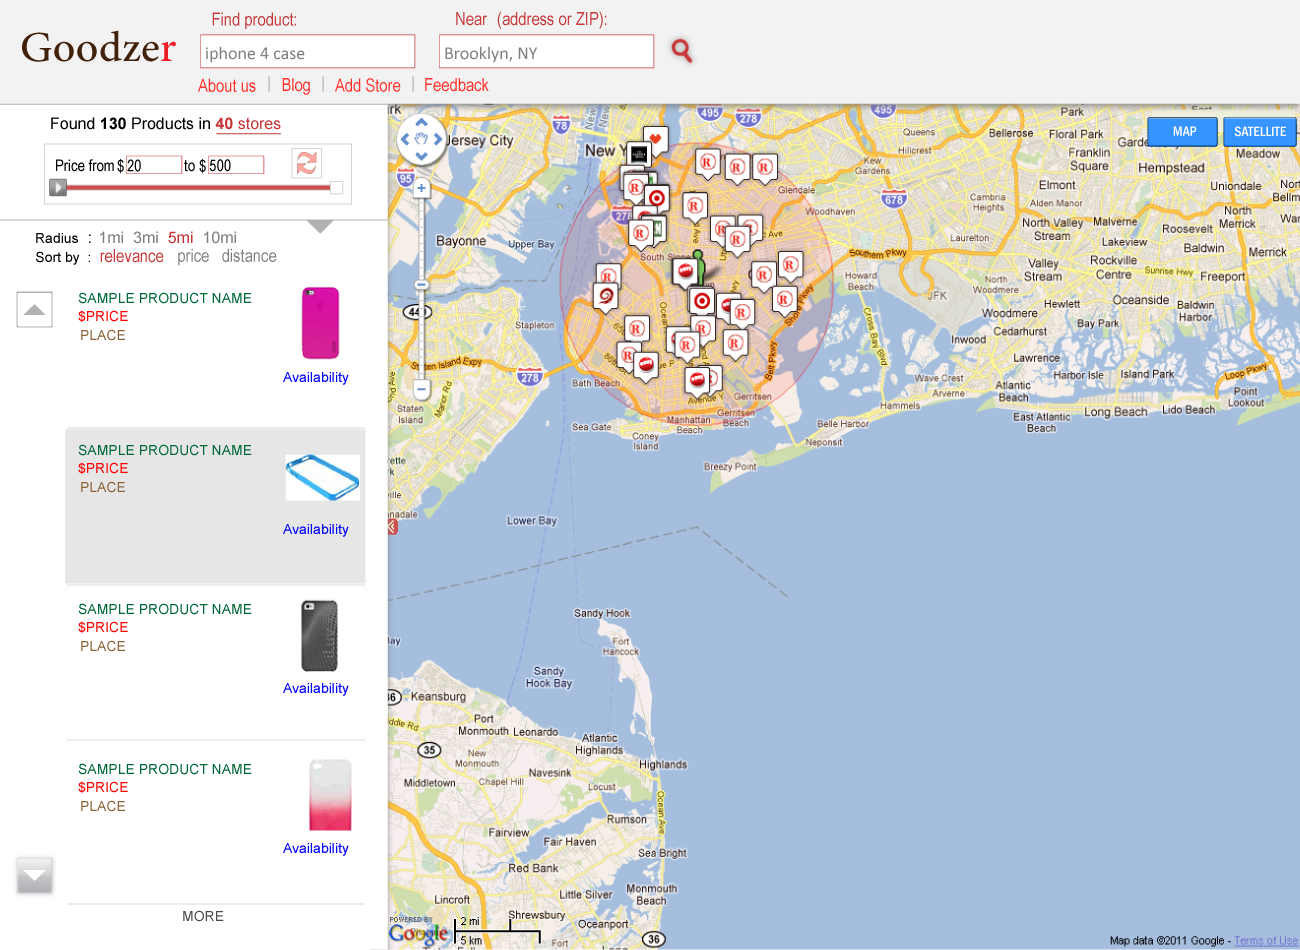Click the hand icon in the pan control
1300x950 pixels.
tap(421, 140)
